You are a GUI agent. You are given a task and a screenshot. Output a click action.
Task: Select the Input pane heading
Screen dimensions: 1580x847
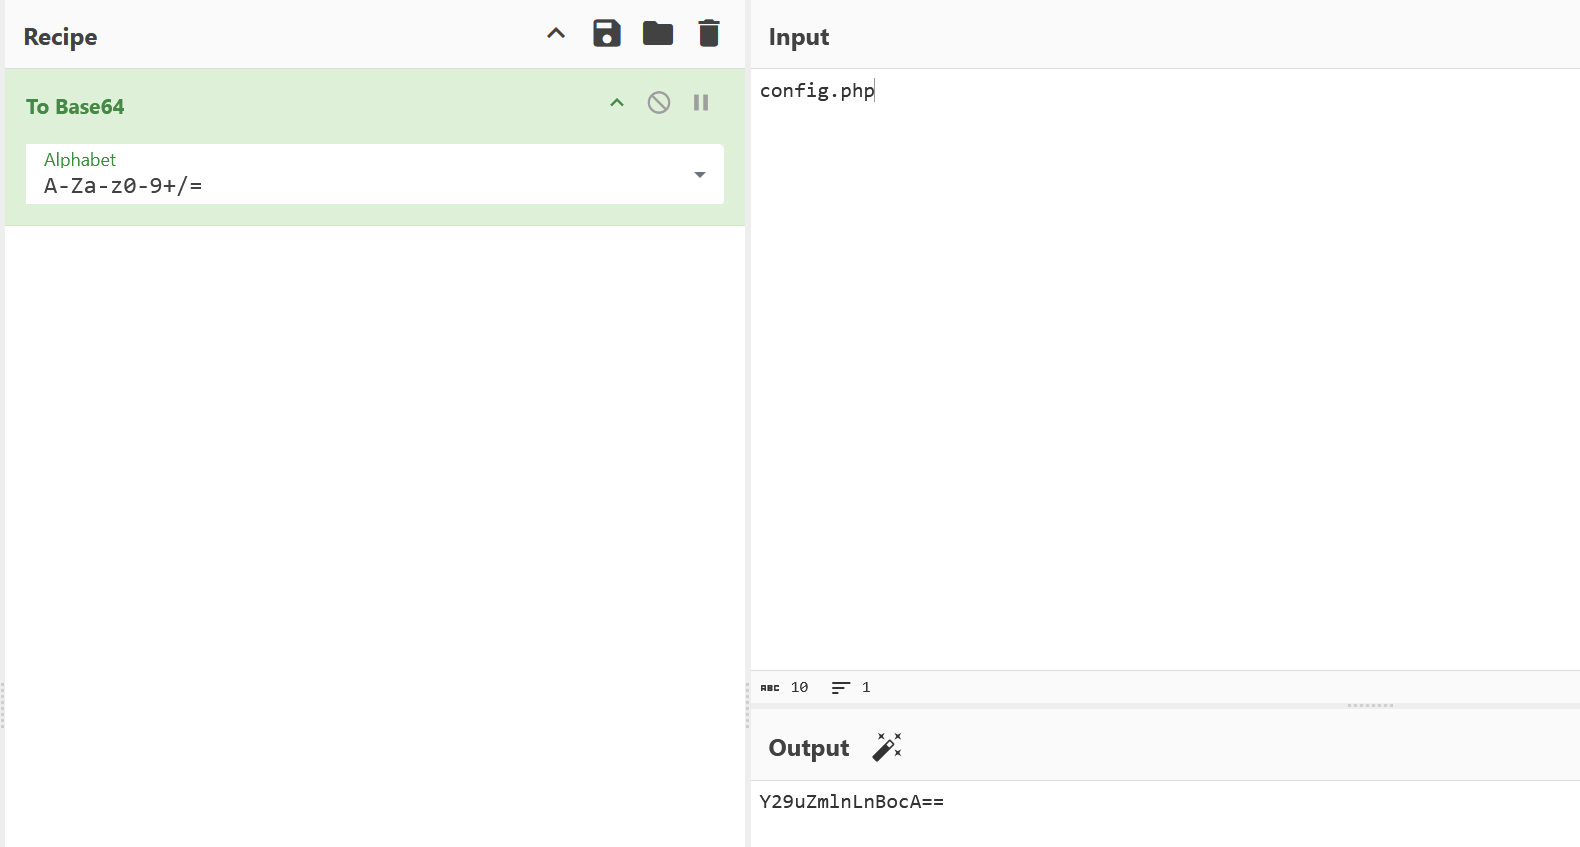[x=799, y=37]
